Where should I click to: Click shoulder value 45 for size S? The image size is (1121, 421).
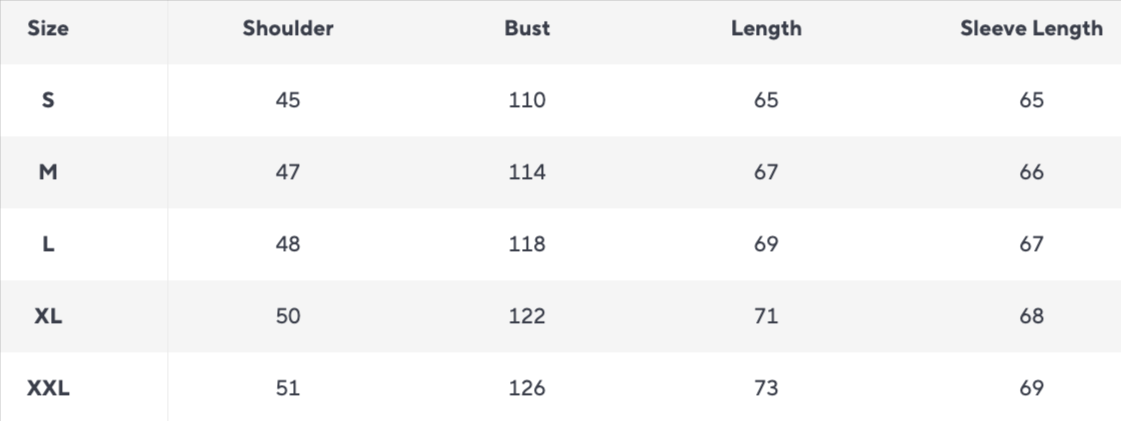[288, 100]
